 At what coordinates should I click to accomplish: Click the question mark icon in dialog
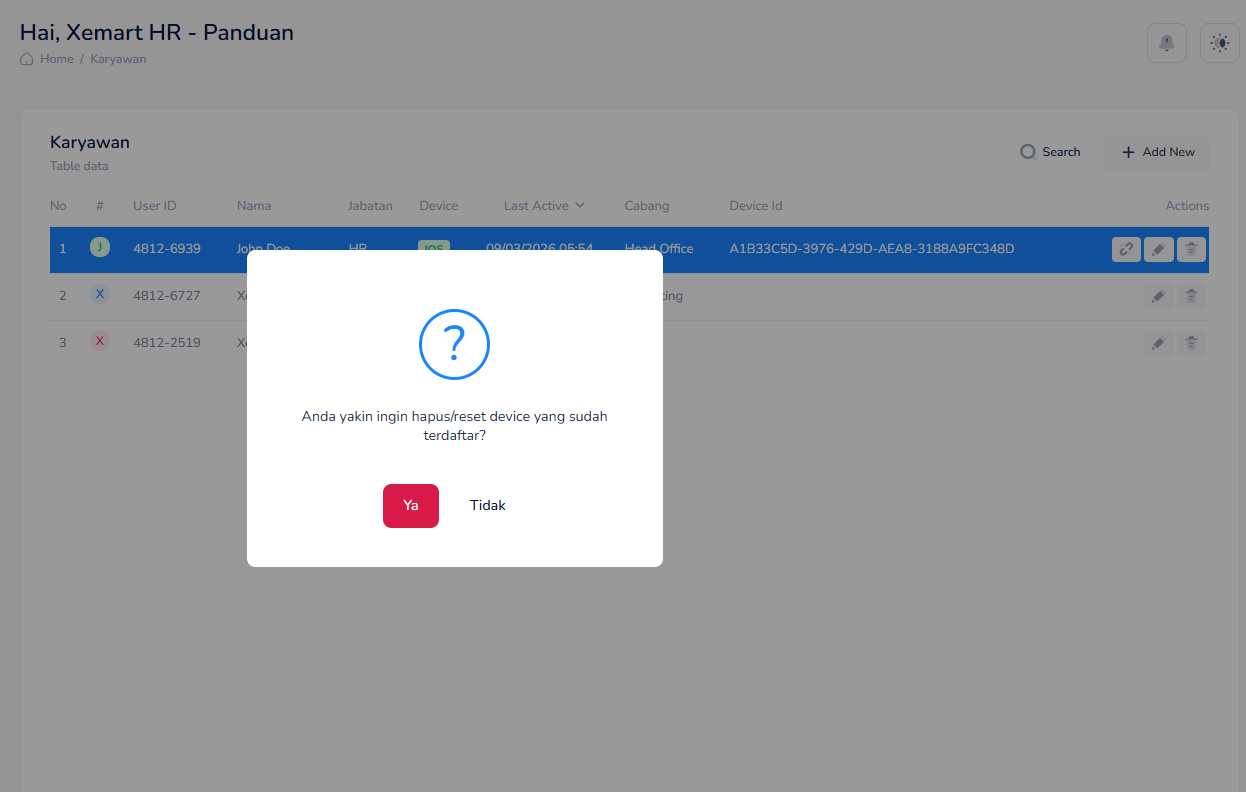[454, 344]
